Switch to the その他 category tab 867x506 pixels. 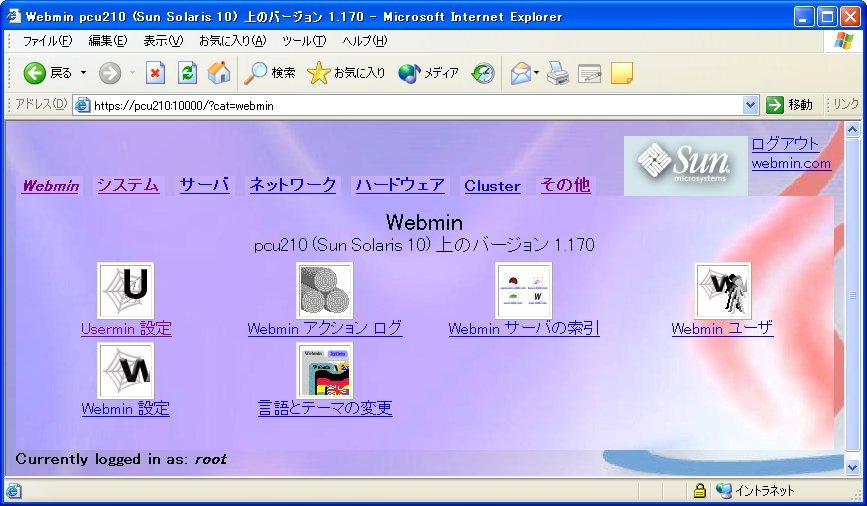click(565, 185)
